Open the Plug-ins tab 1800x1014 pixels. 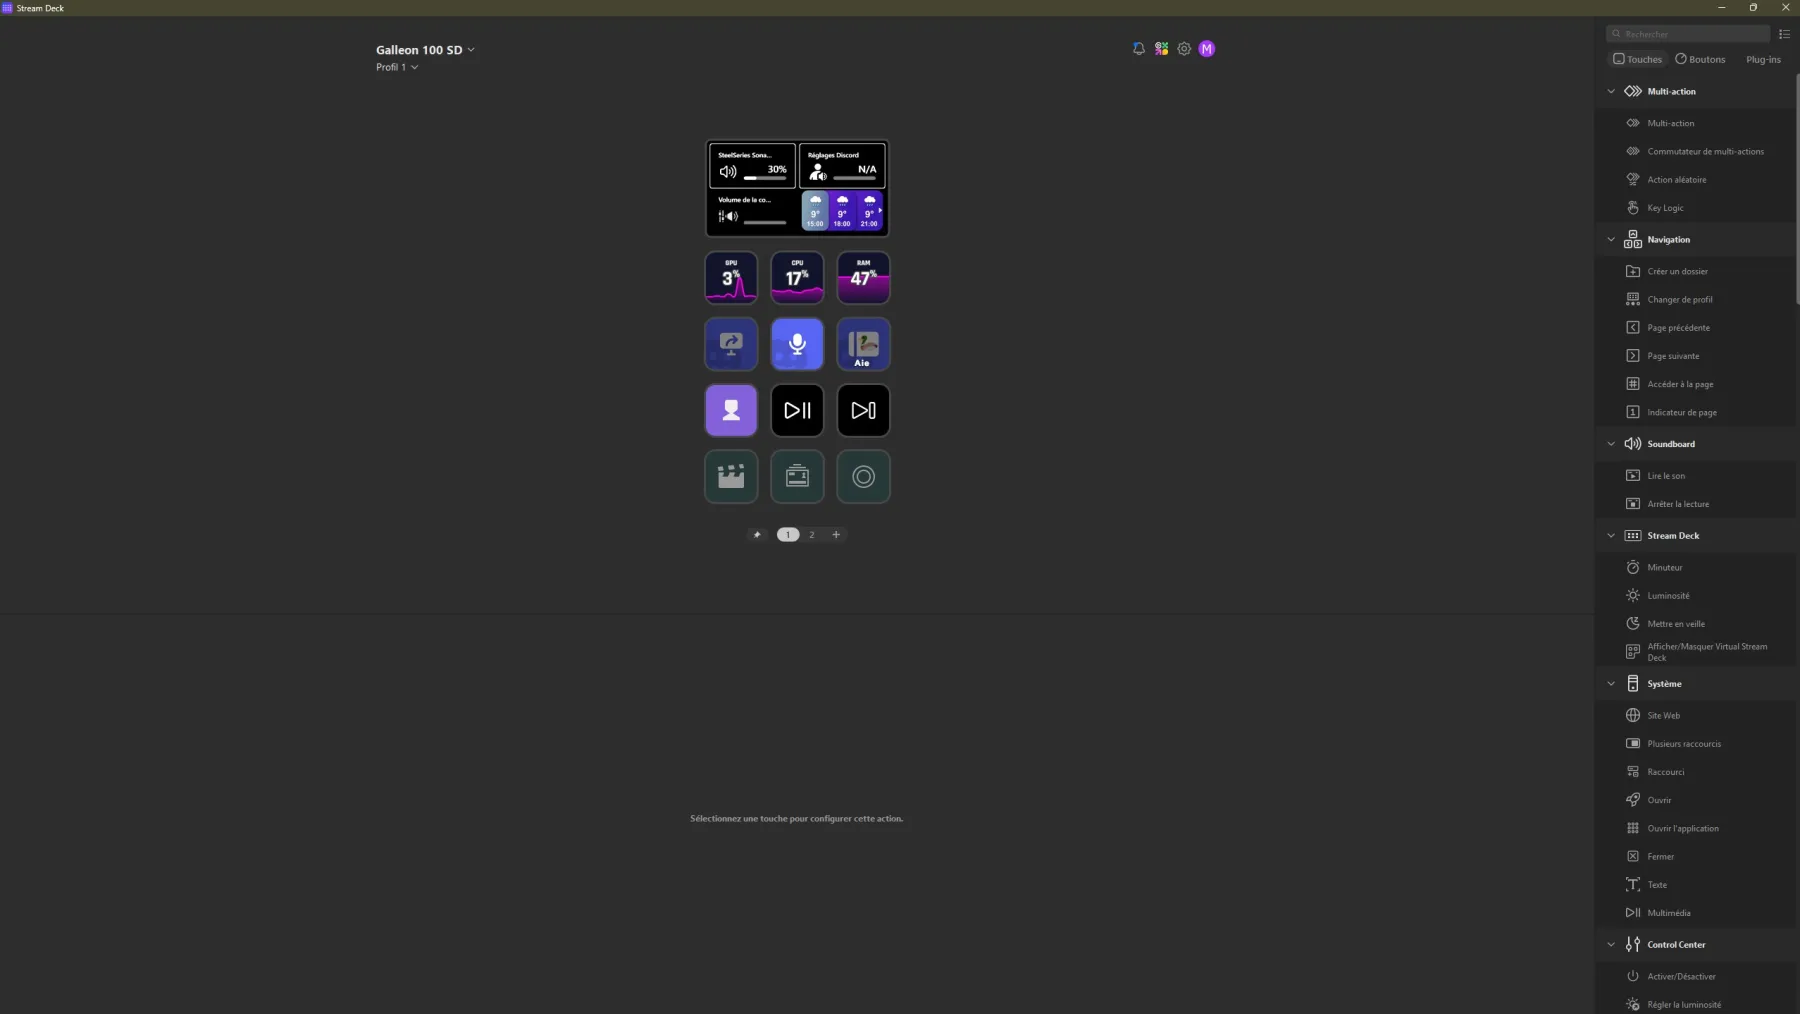tap(1762, 59)
